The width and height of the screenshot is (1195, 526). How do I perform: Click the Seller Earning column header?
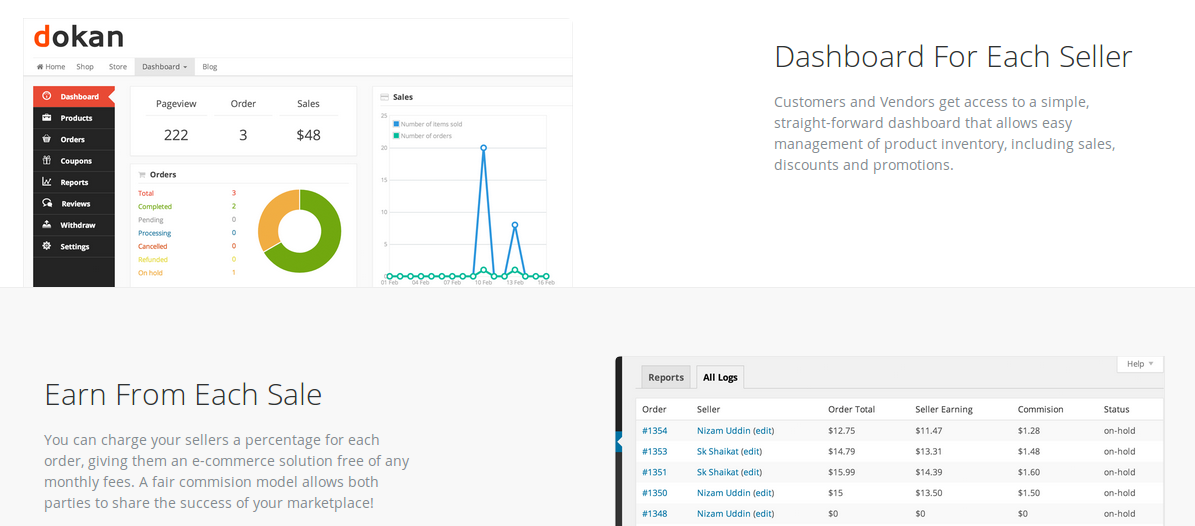pyautogui.click(x=944, y=409)
